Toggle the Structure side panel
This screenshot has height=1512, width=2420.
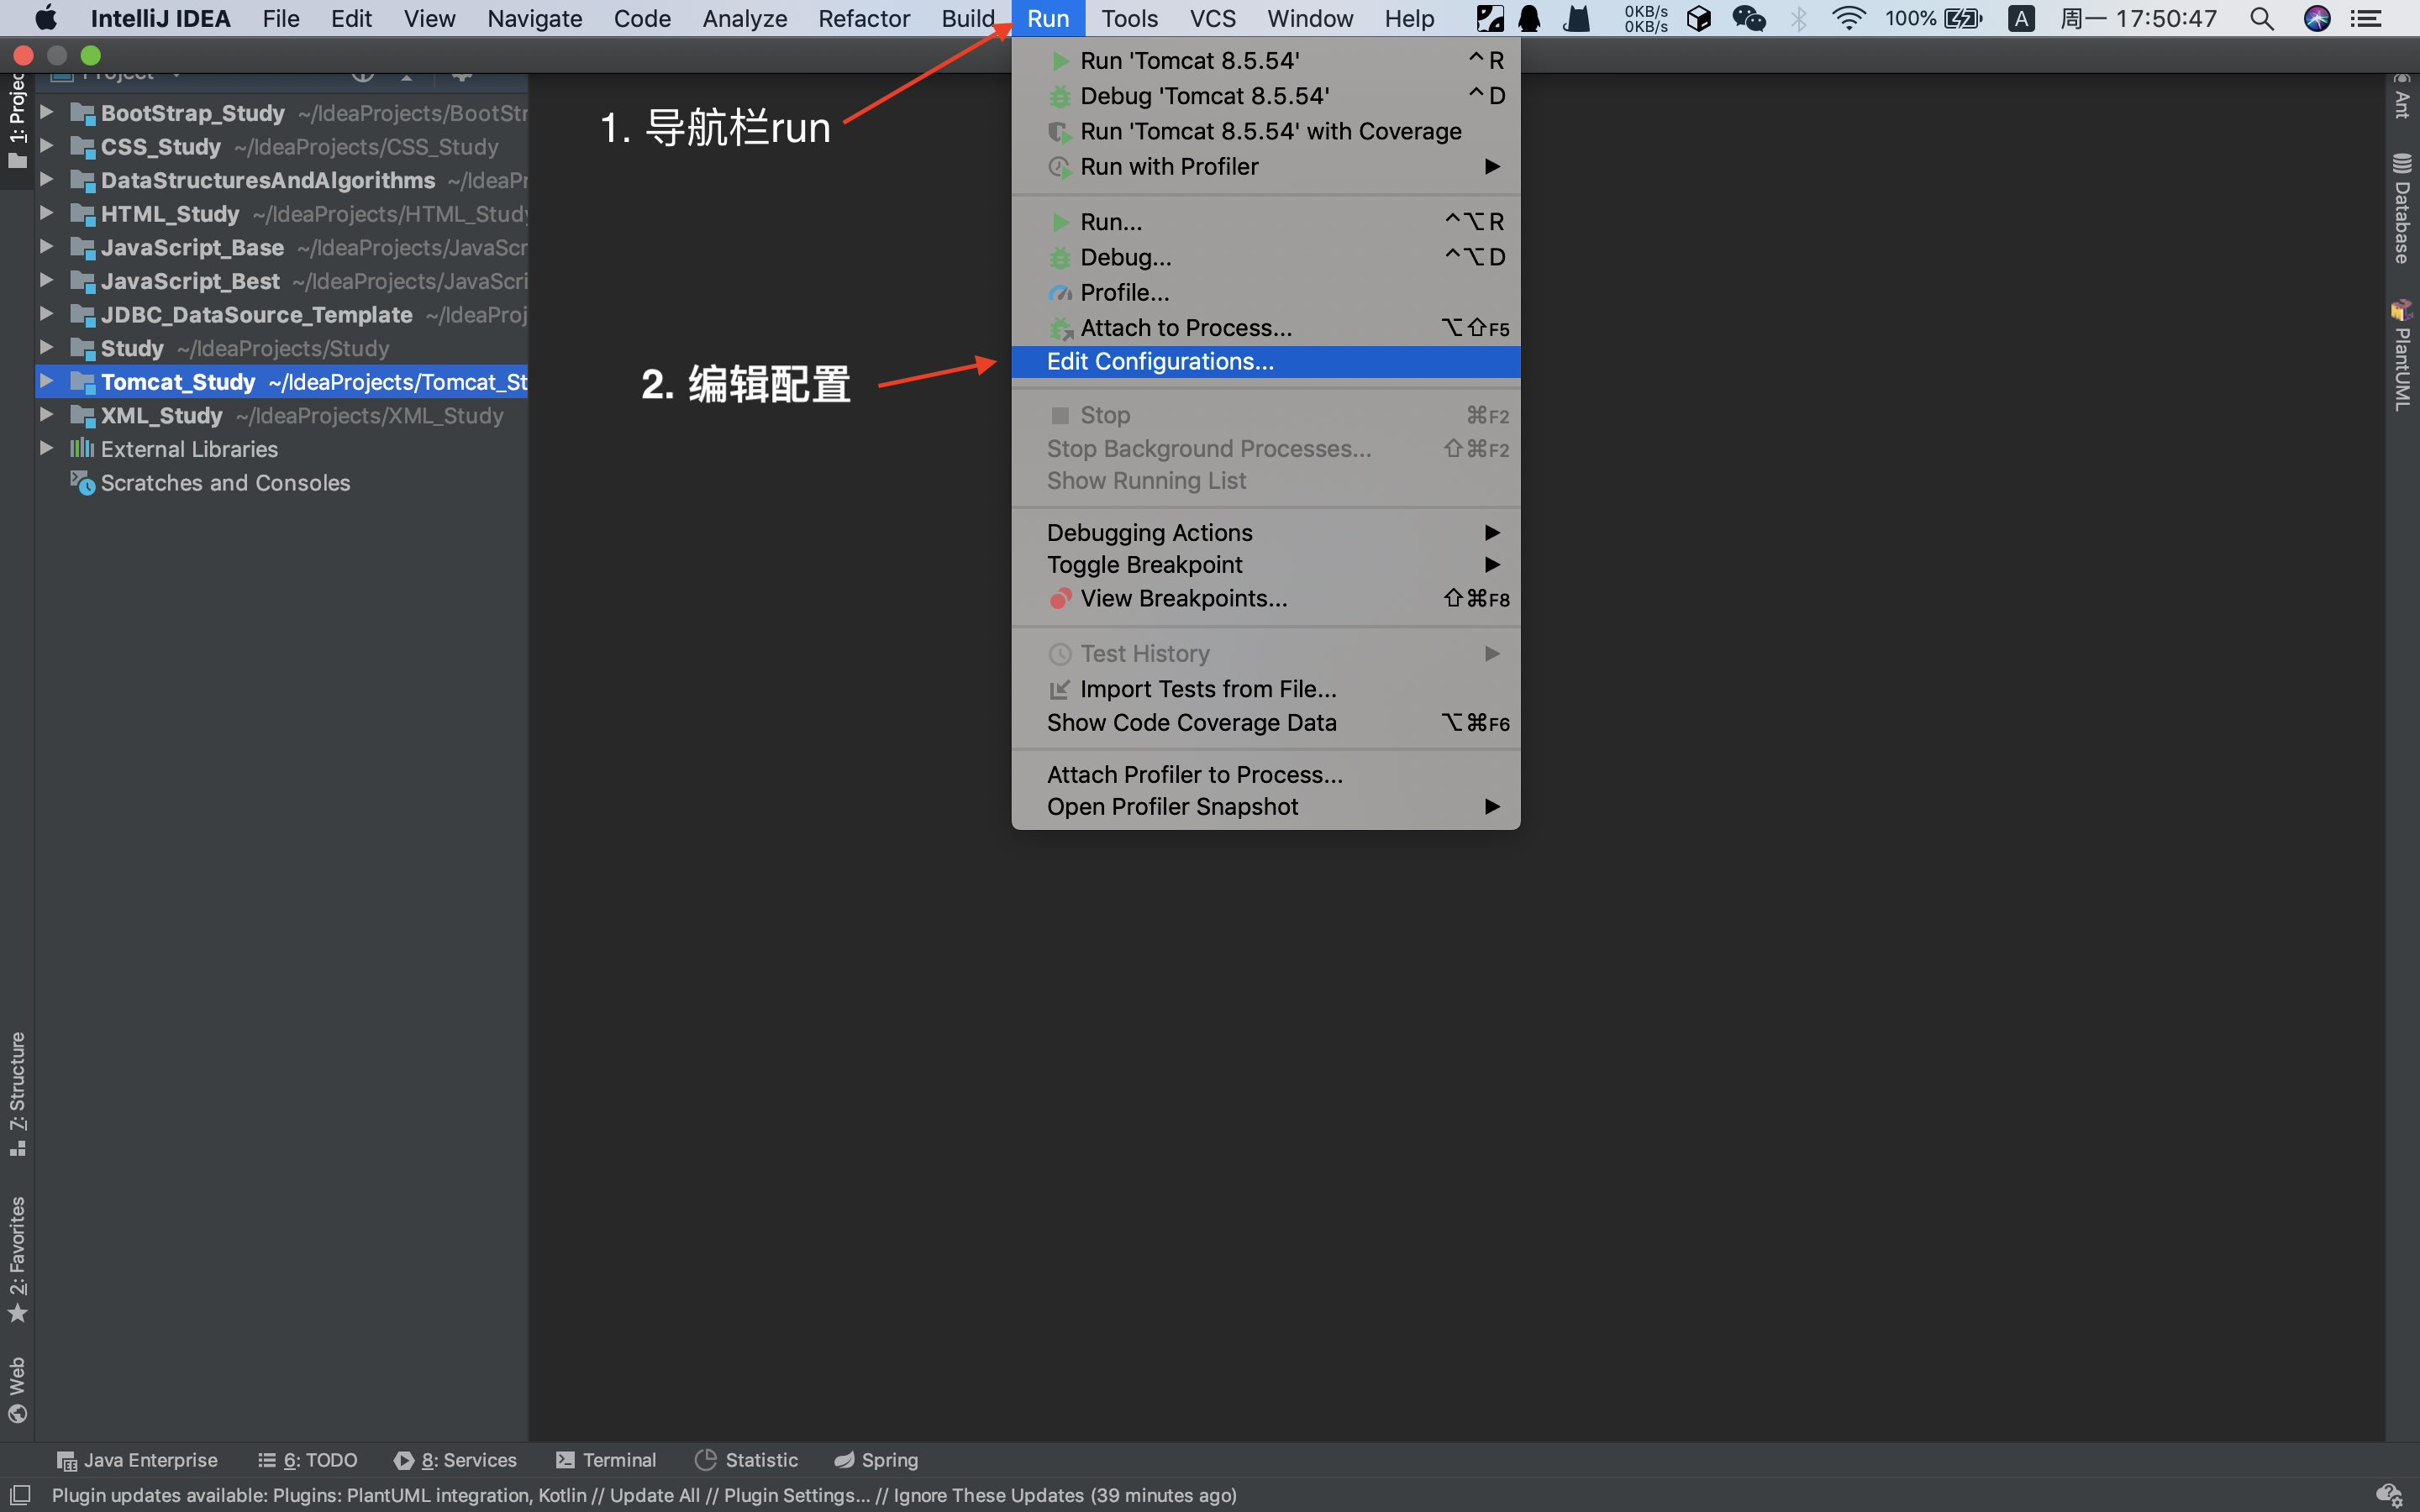coord(17,1092)
